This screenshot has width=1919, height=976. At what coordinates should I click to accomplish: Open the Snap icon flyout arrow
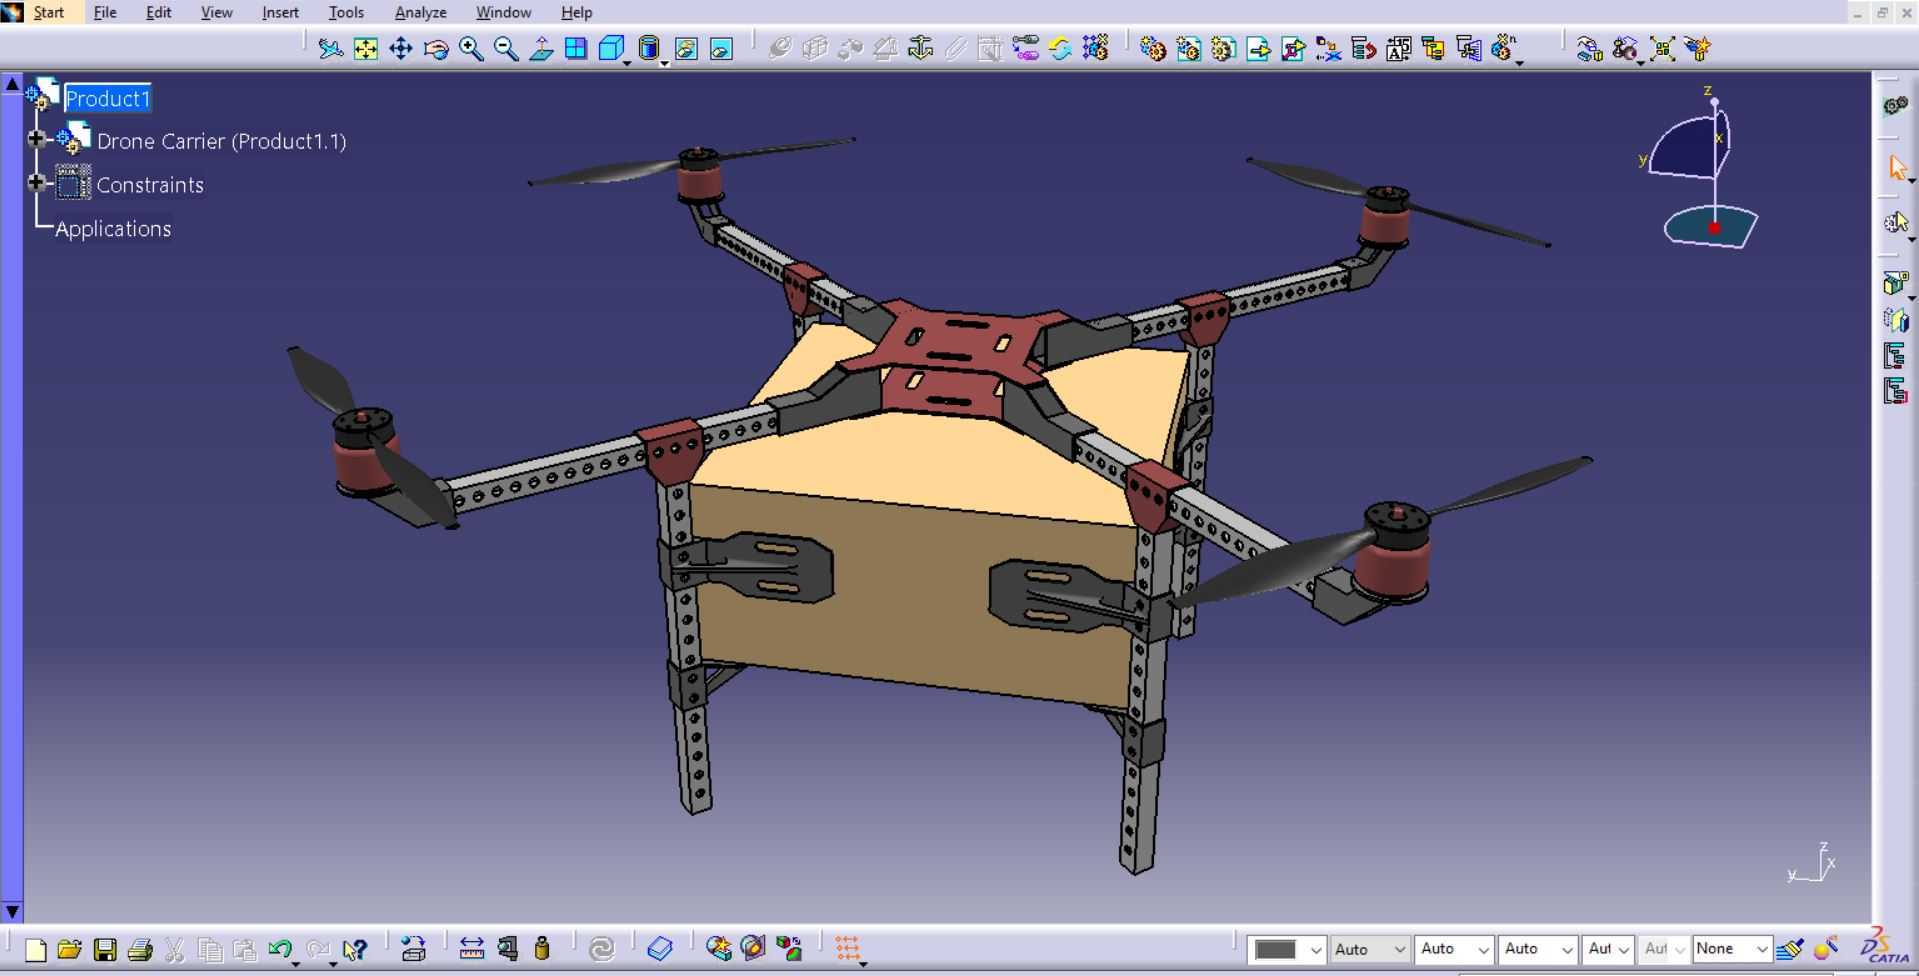click(1641, 63)
